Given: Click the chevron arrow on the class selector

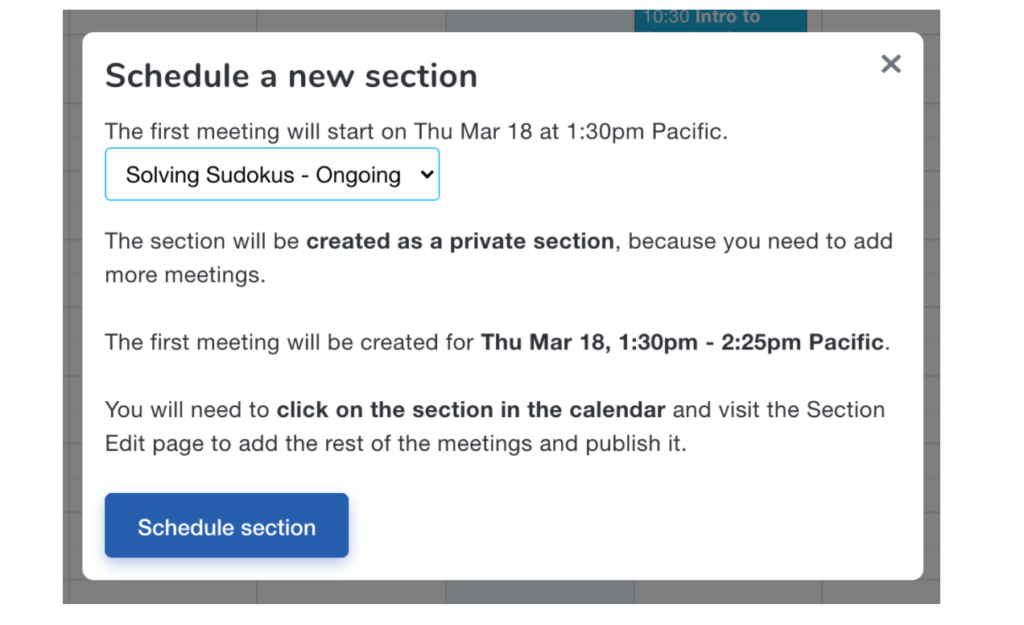Looking at the screenshot, I should (x=426, y=175).
